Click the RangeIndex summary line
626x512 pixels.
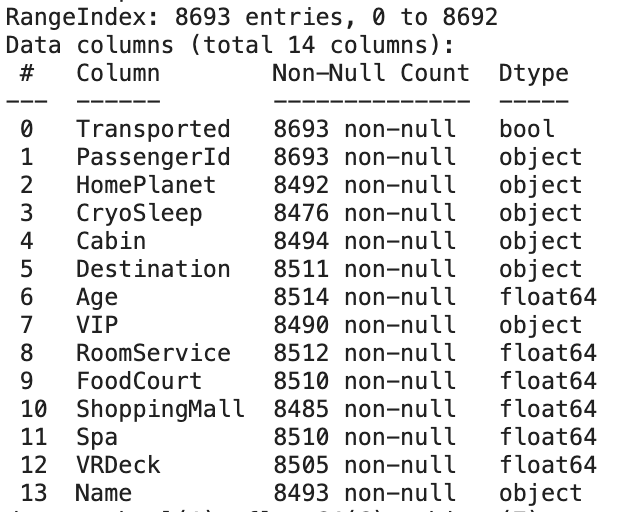251,17
